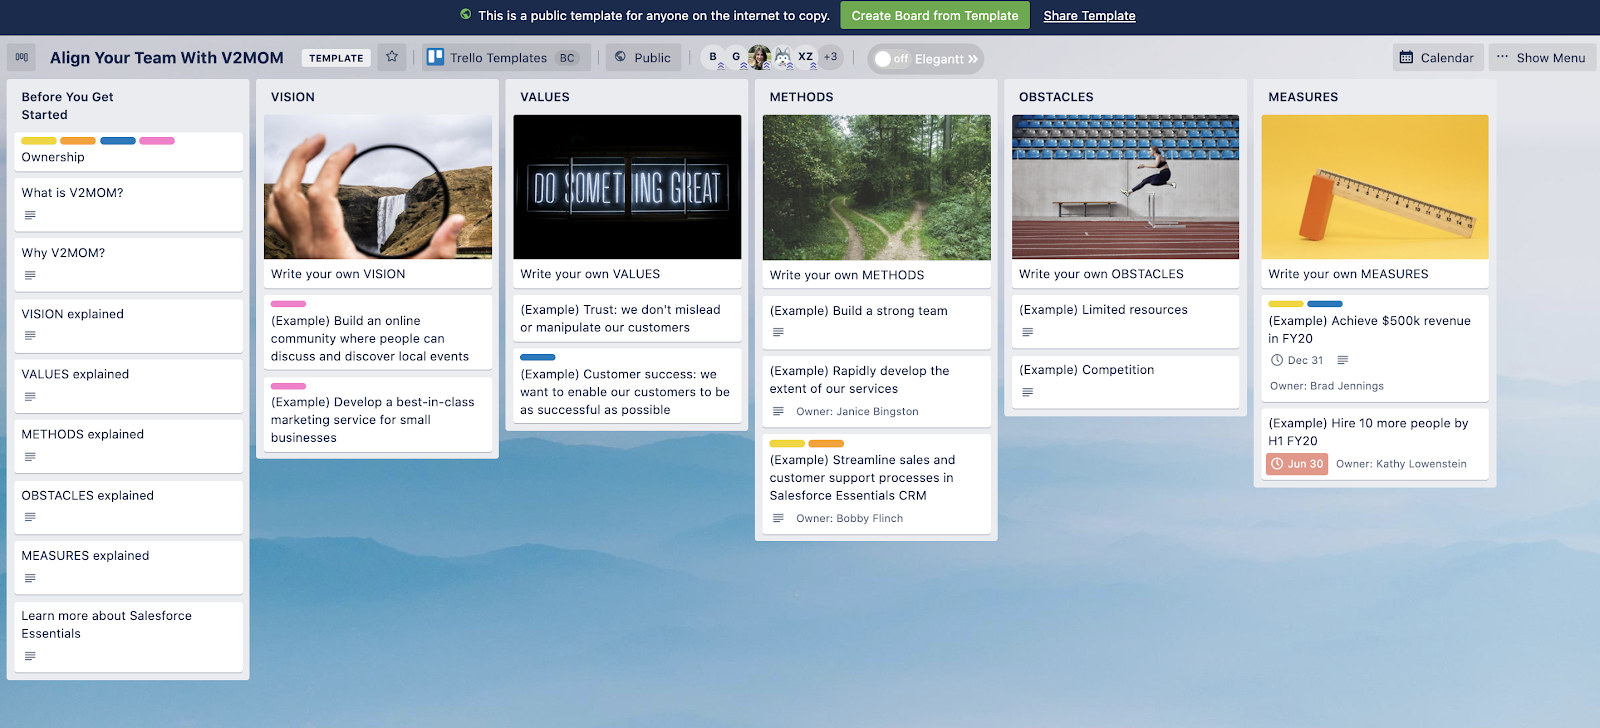The image size is (1600, 728).
Task: Open member avatar G
Action: [736, 57]
